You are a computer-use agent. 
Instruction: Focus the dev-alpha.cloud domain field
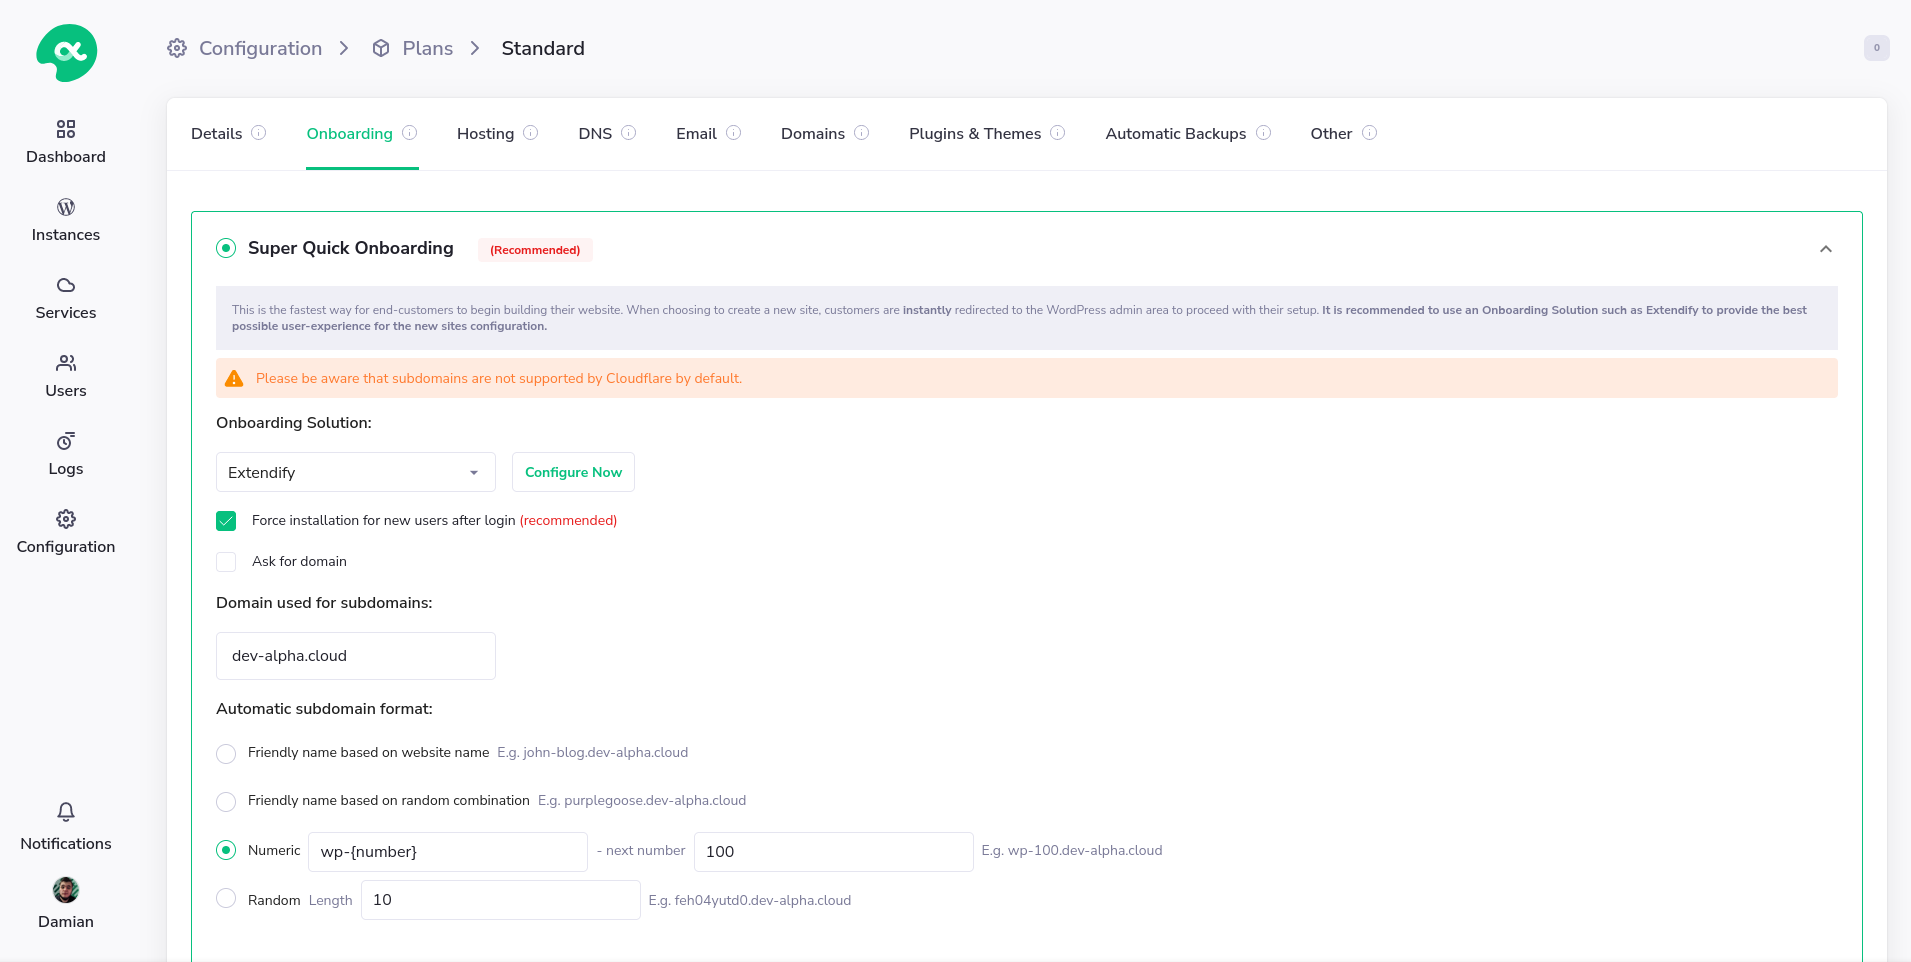(356, 656)
